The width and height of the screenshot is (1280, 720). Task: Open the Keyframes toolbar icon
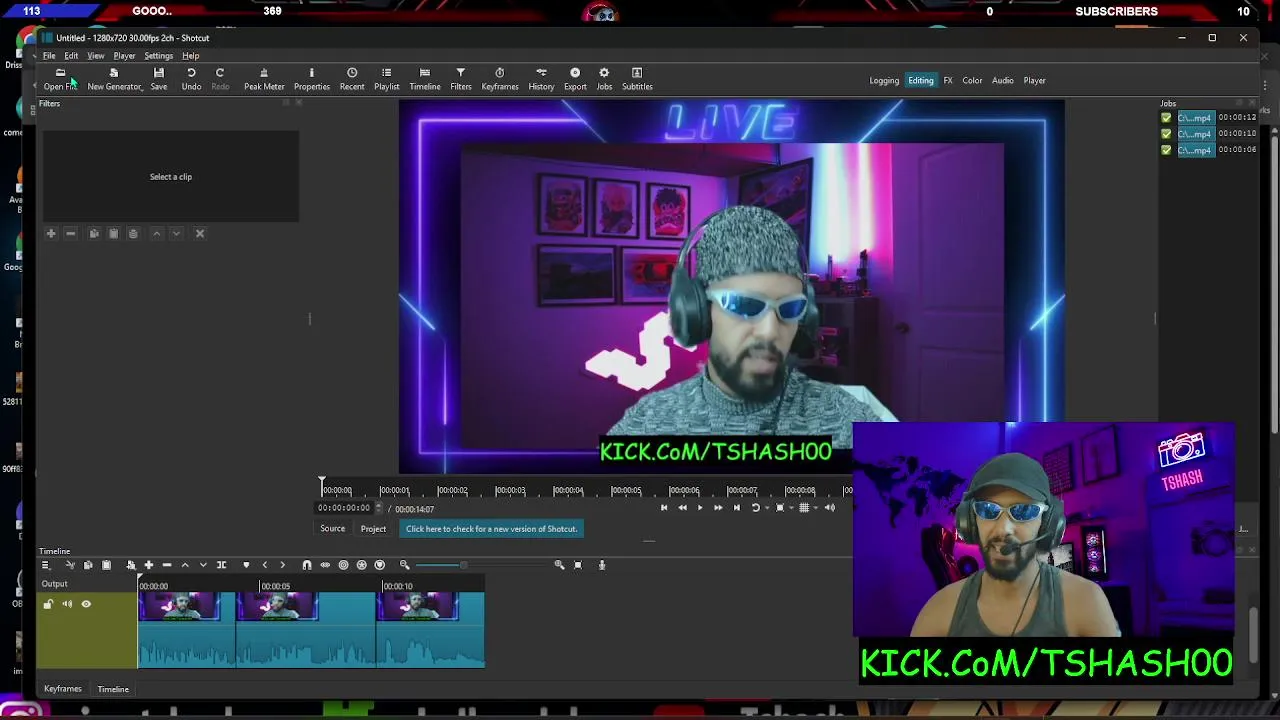pyautogui.click(x=500, y=79)
